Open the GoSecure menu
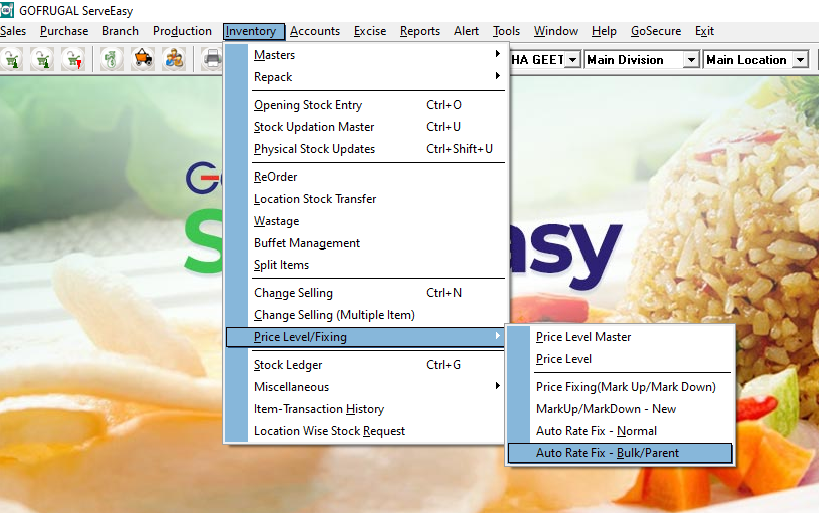This screenshot has width=819, height=513. pos(656,31)
